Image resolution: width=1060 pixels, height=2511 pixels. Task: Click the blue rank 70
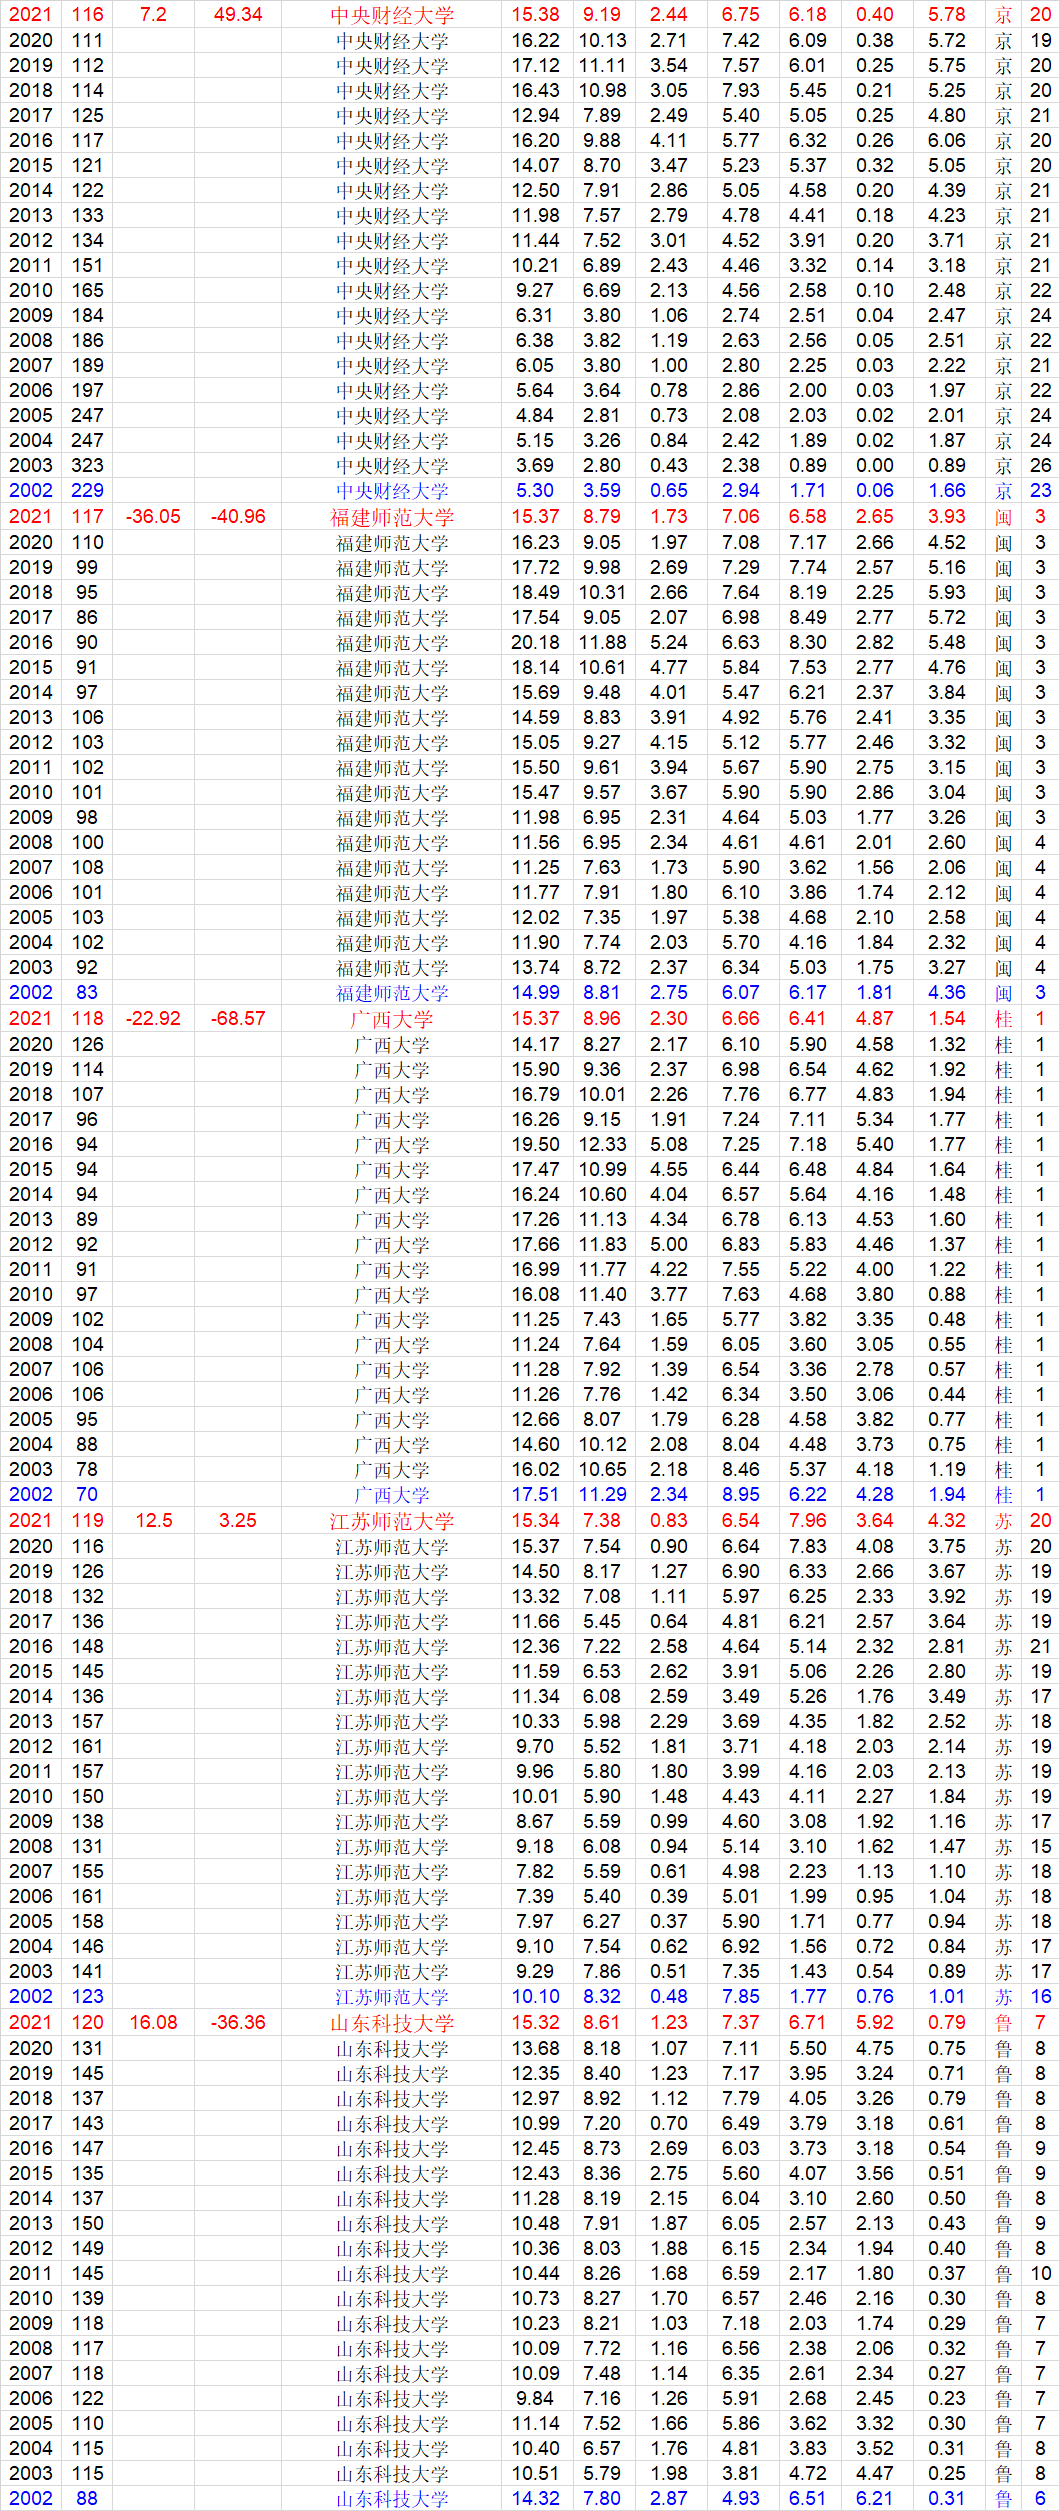tap(87, 1495)
